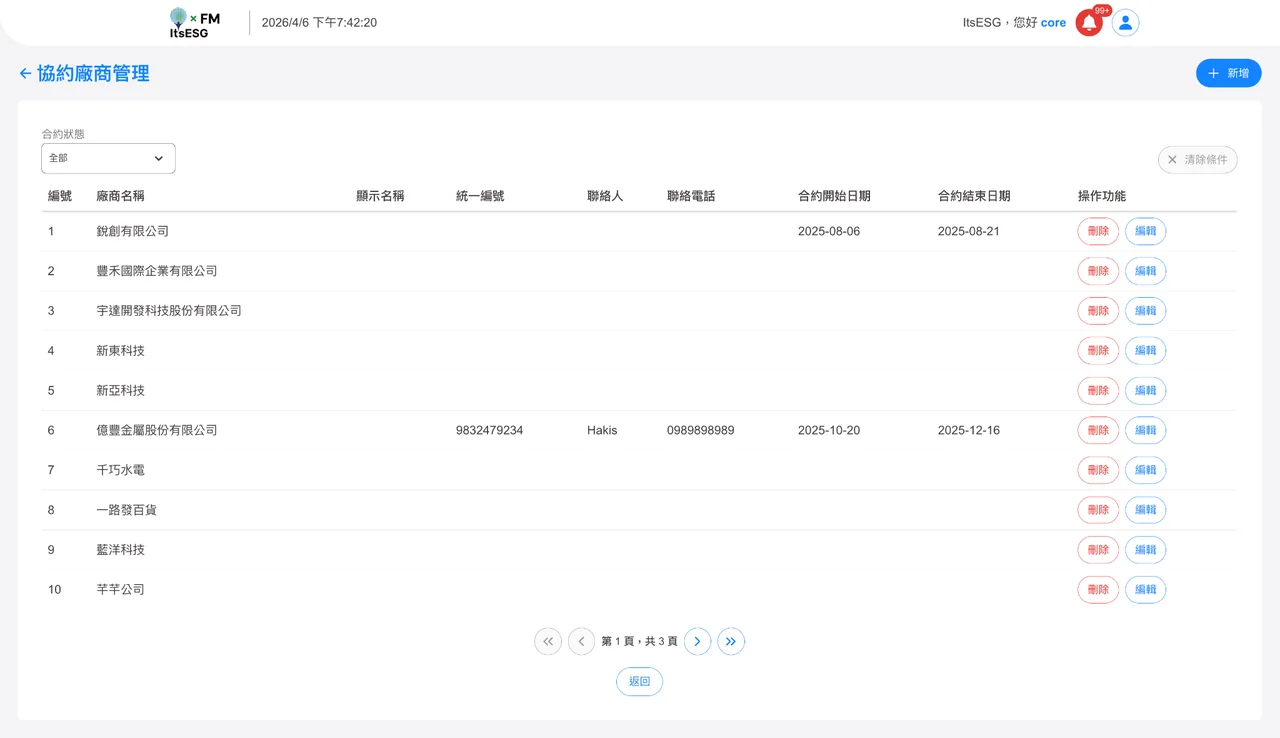Click the ItsESG FM logo
Viewport: 1280px width, 738px height.
[x=194, y=23]
